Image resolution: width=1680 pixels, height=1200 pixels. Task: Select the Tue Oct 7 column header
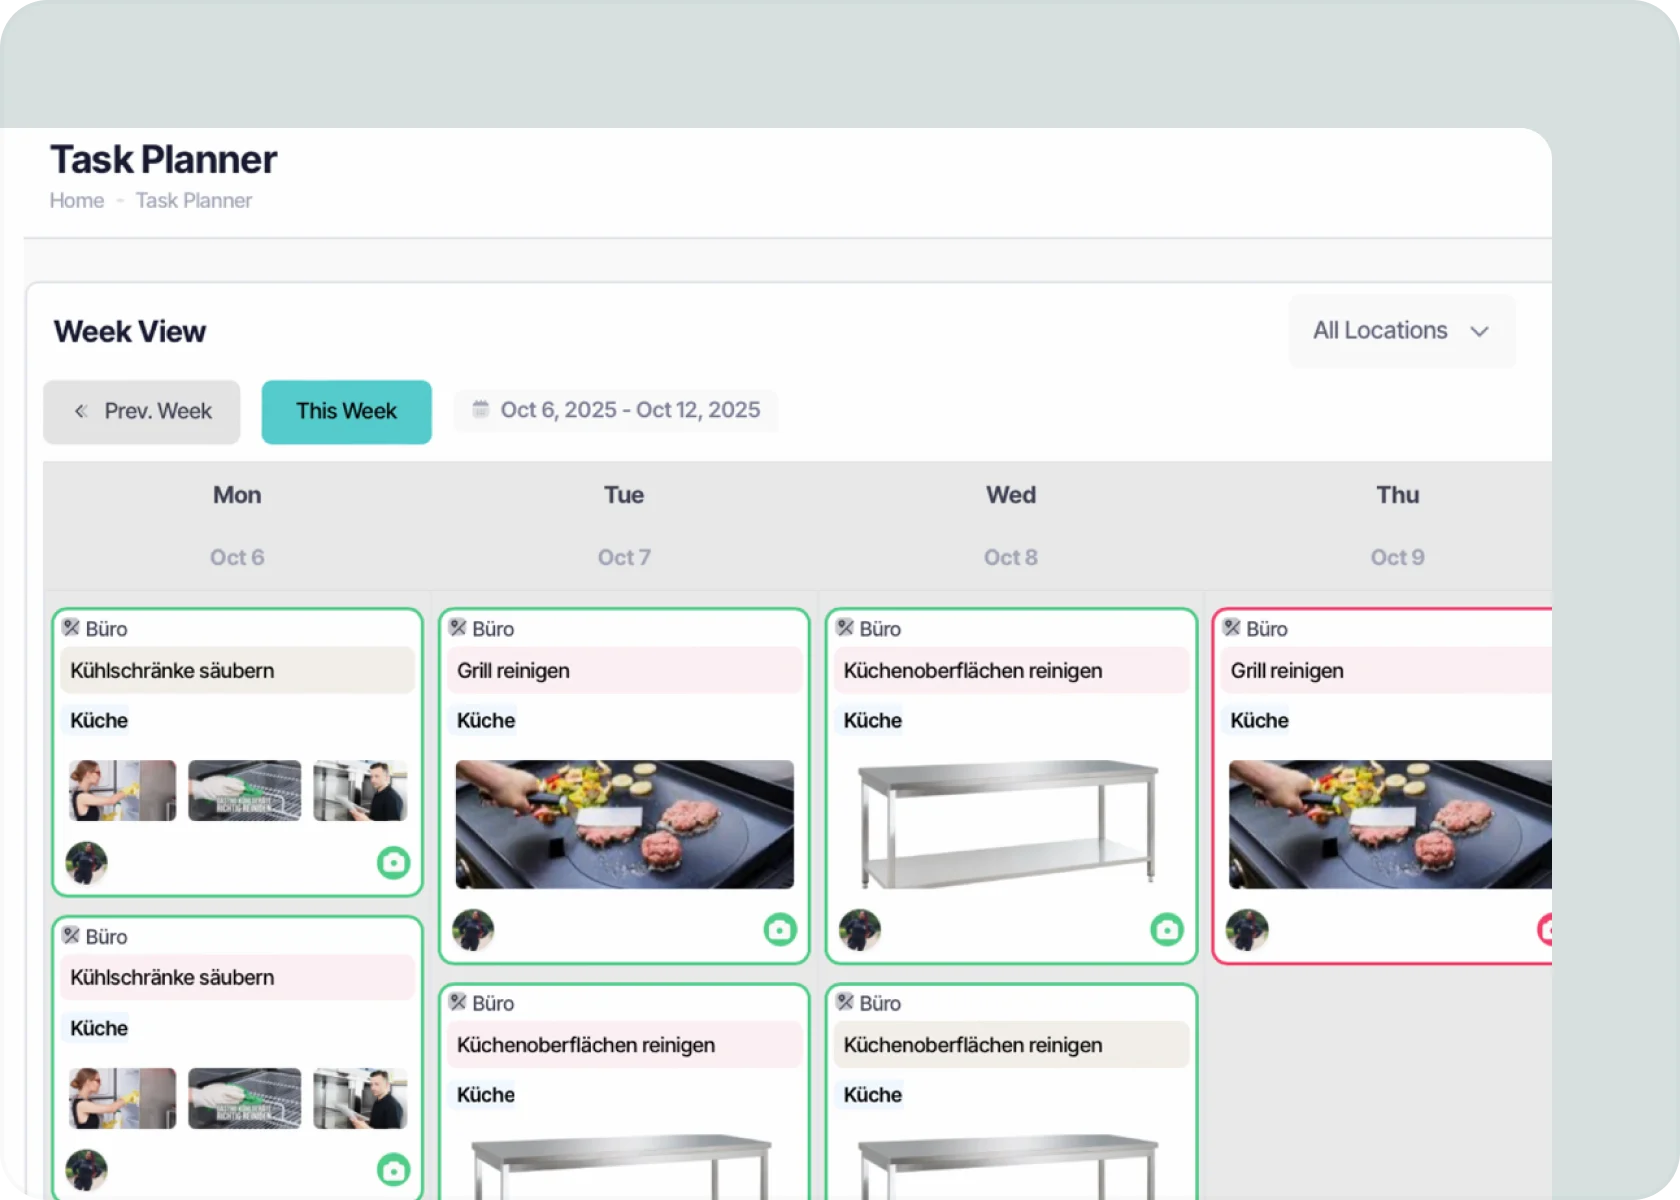pos(624,526)
